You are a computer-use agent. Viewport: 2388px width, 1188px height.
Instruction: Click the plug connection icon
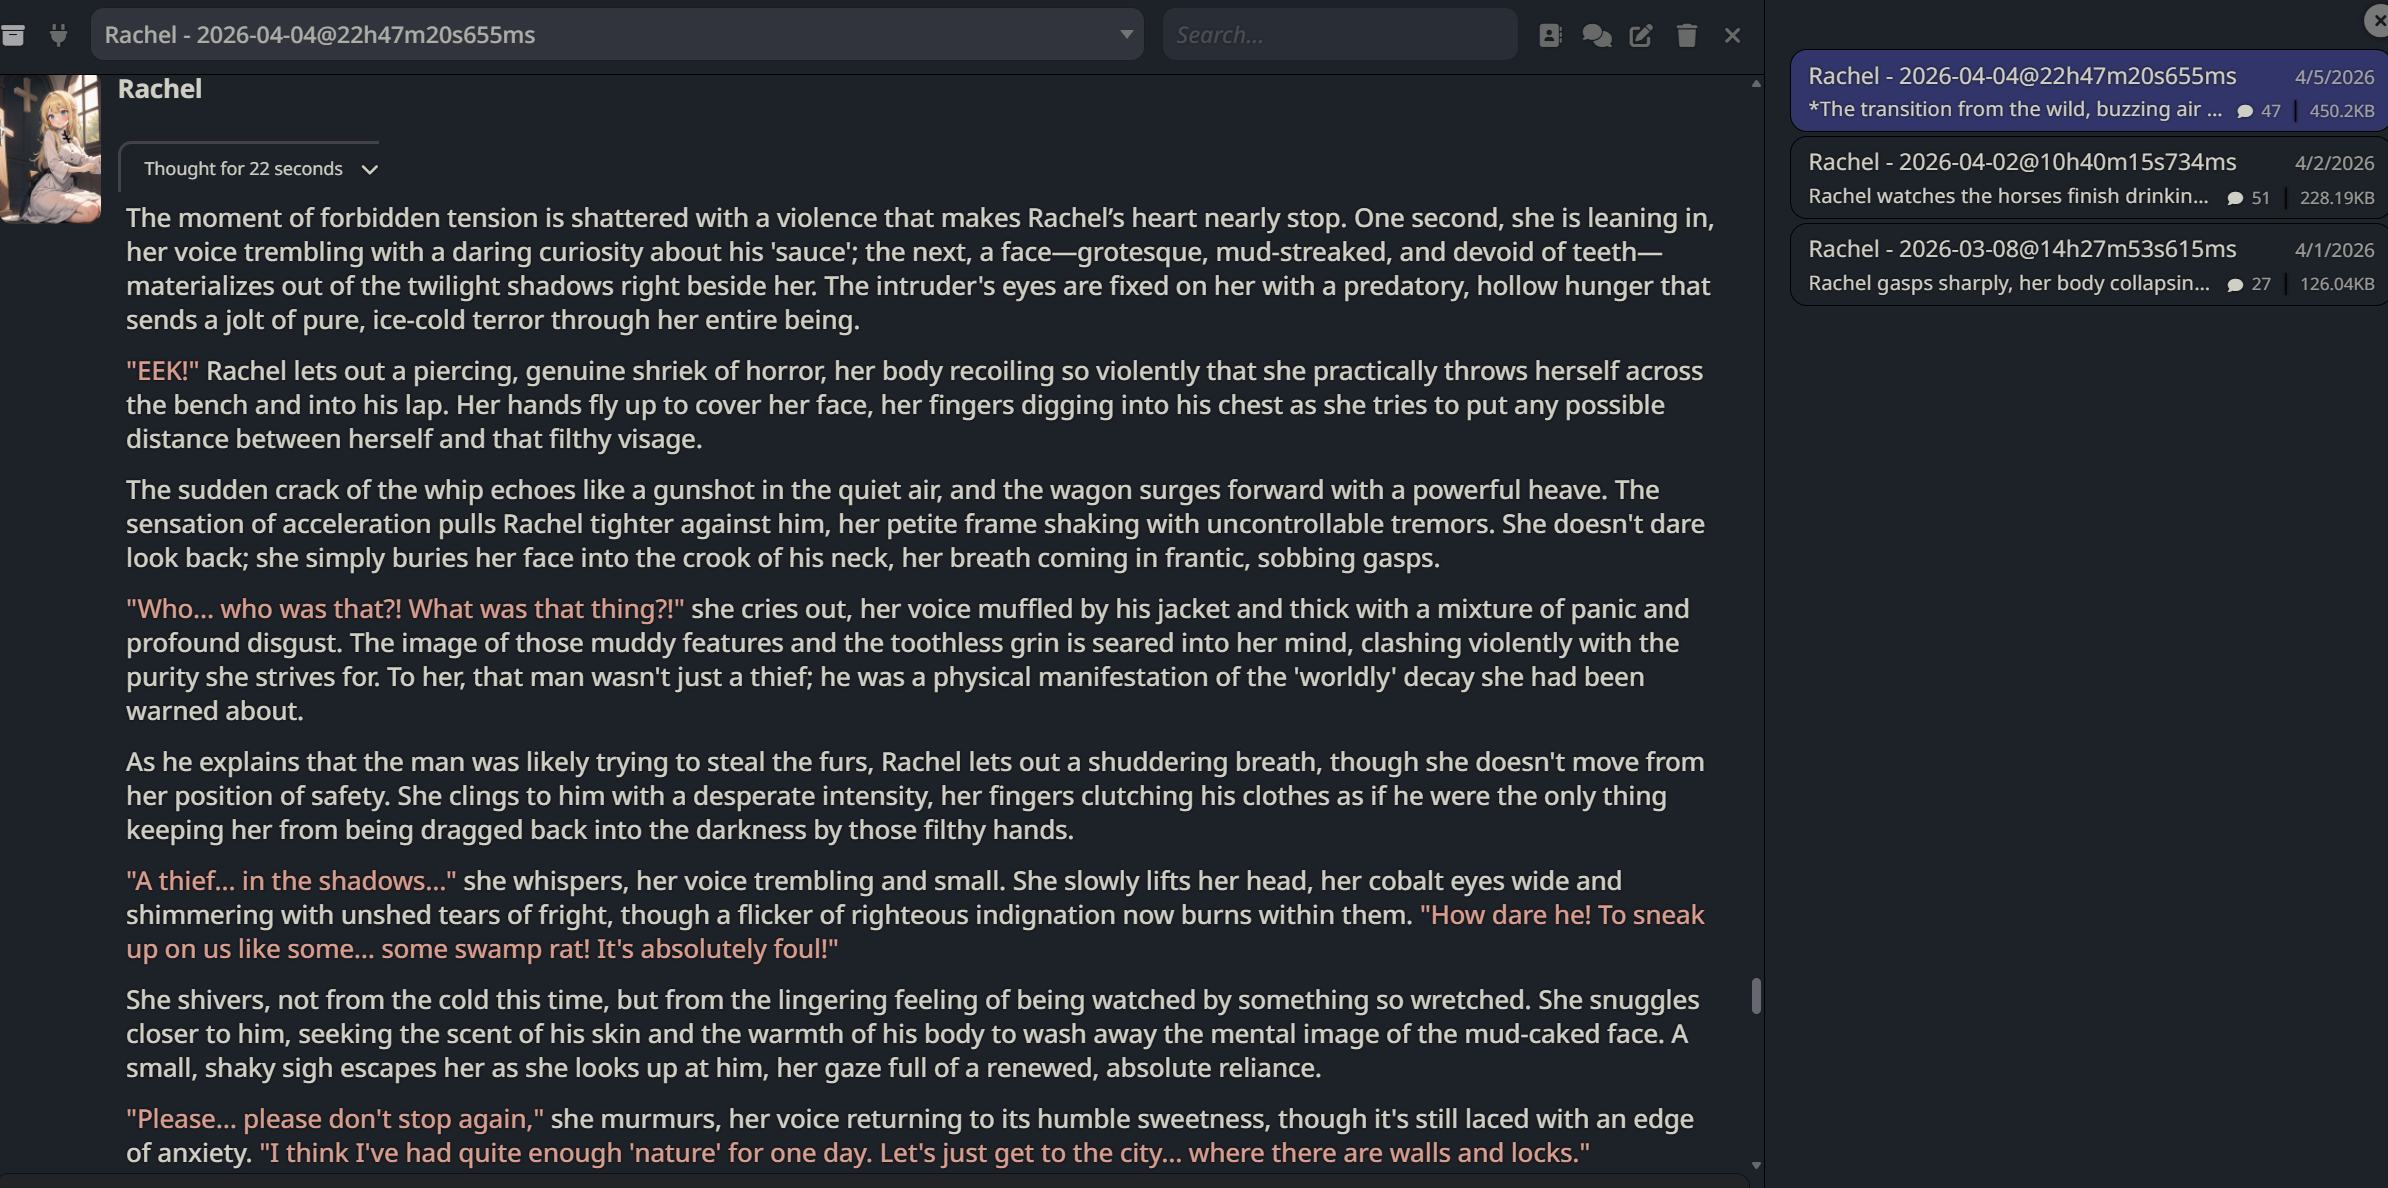pos(59,36)
